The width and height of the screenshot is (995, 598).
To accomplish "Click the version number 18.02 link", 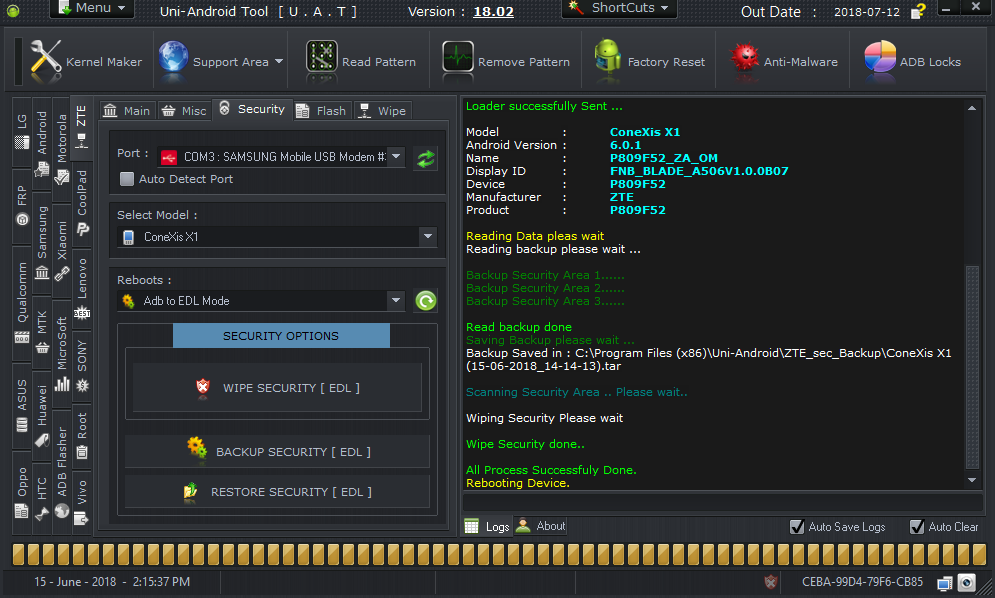I will [494, 11].
